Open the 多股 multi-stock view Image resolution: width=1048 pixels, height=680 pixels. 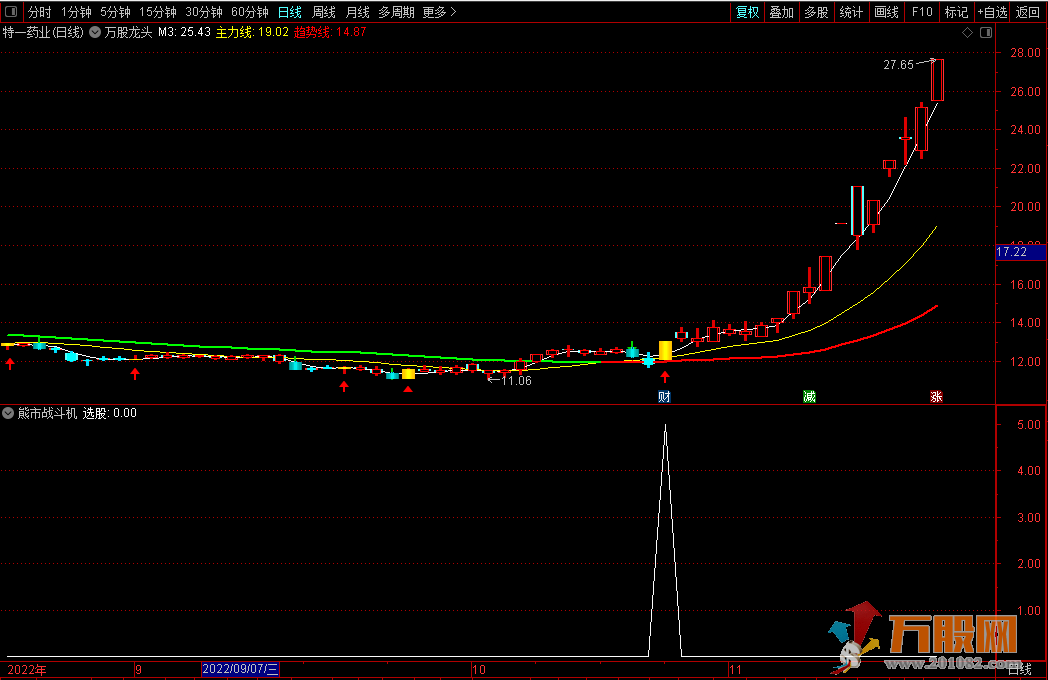816,12
